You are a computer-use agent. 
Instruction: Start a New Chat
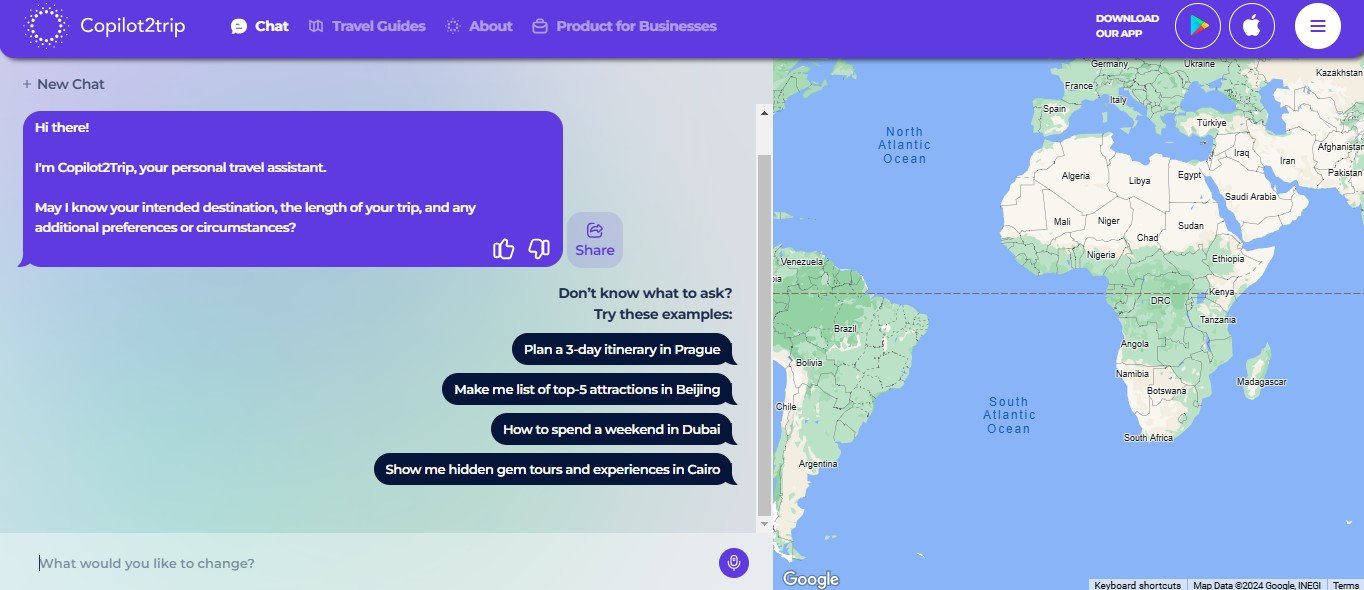point(64,84)
